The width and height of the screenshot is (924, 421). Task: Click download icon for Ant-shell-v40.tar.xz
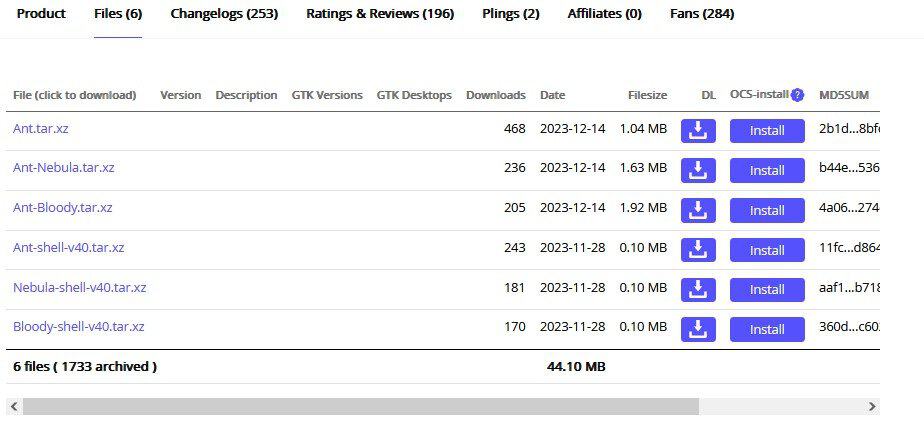[x=698, y=249]
